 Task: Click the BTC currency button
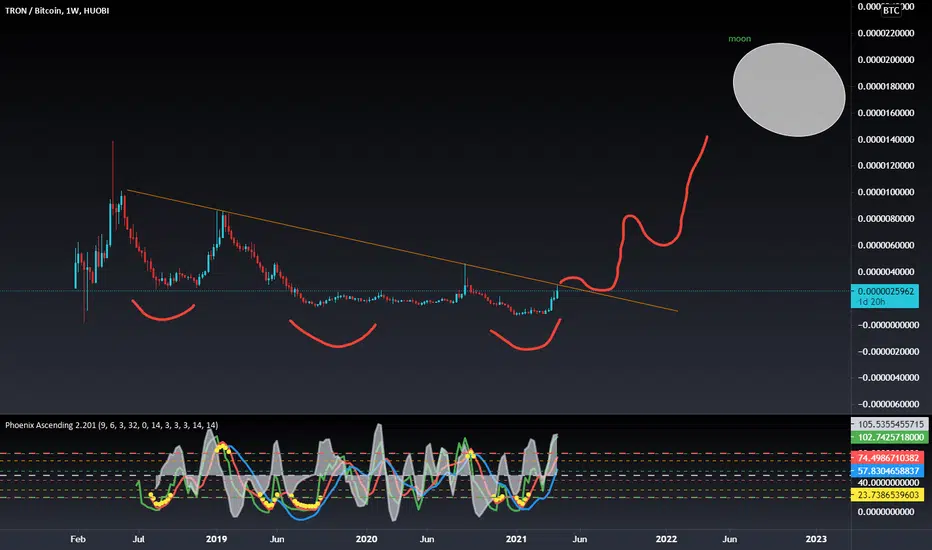coord(891,11)
